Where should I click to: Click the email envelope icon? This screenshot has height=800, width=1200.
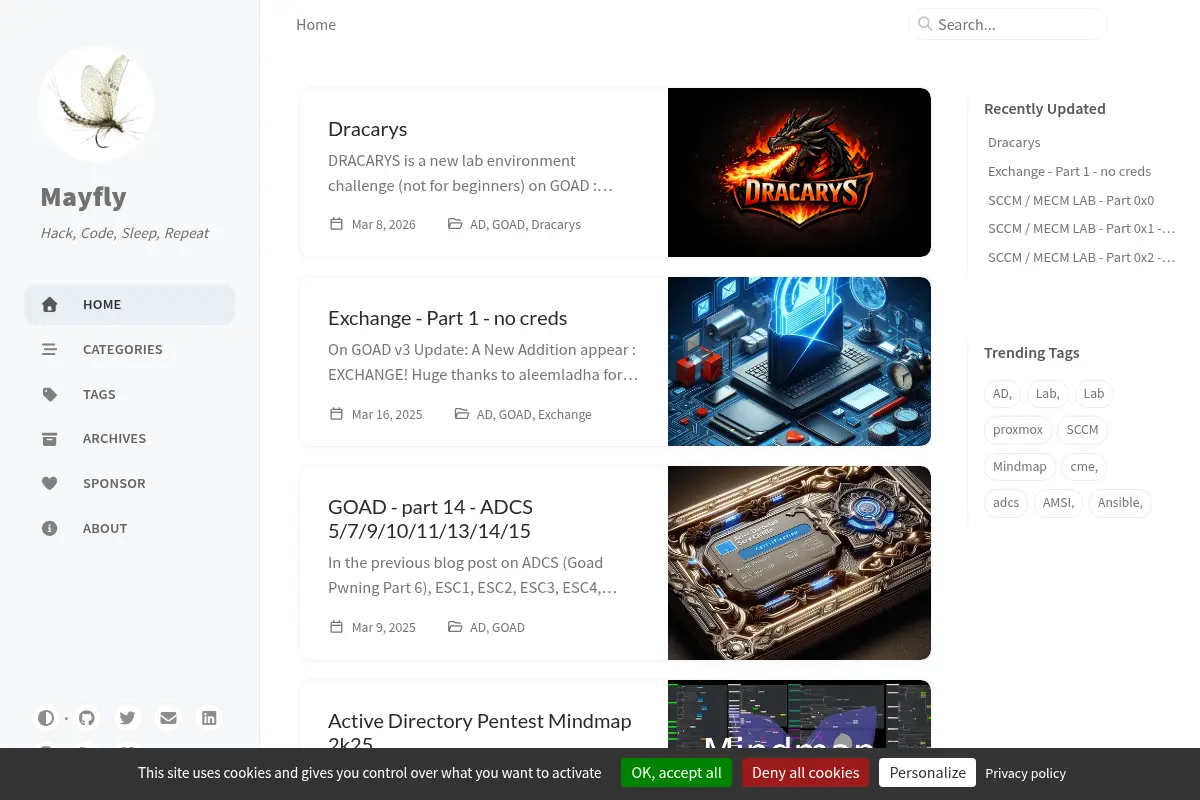[168, 718]
